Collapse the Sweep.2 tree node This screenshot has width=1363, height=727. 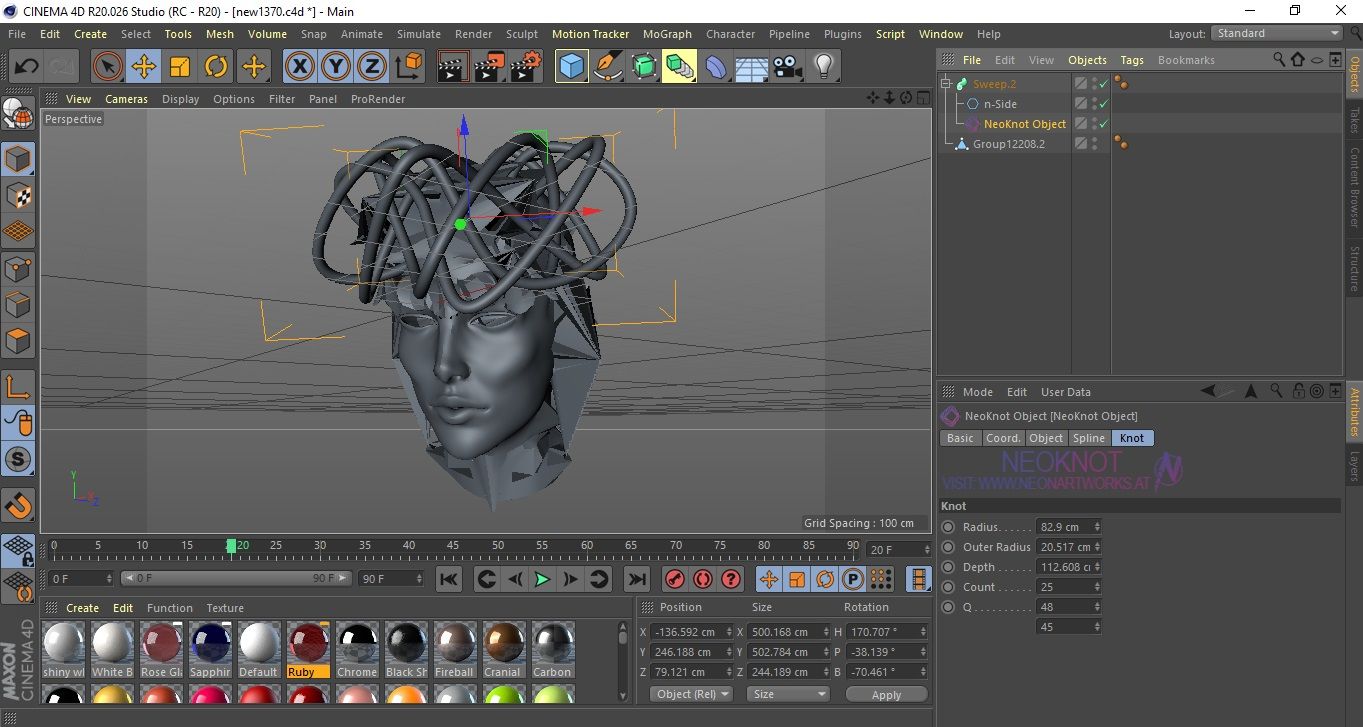point(946,84)
